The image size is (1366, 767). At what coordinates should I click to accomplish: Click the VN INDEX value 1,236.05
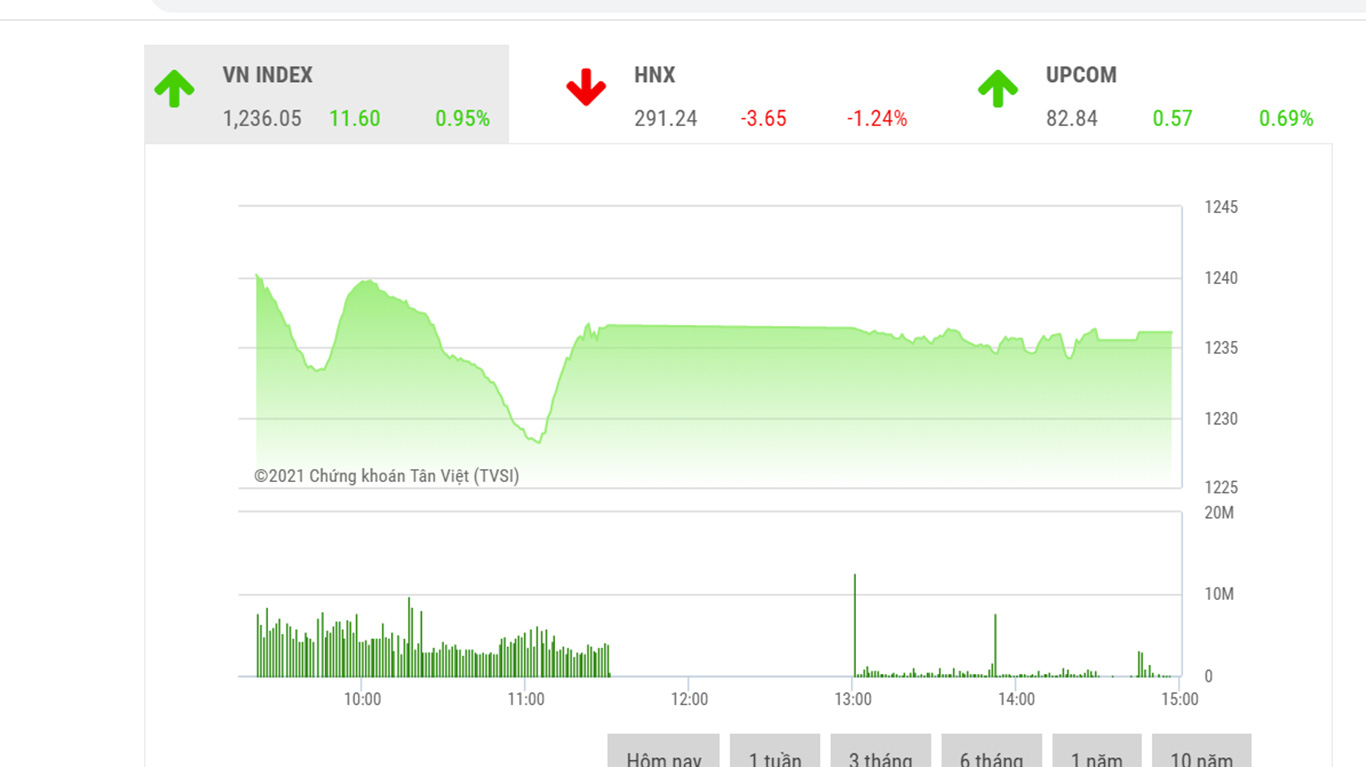[x=262, y=119]
